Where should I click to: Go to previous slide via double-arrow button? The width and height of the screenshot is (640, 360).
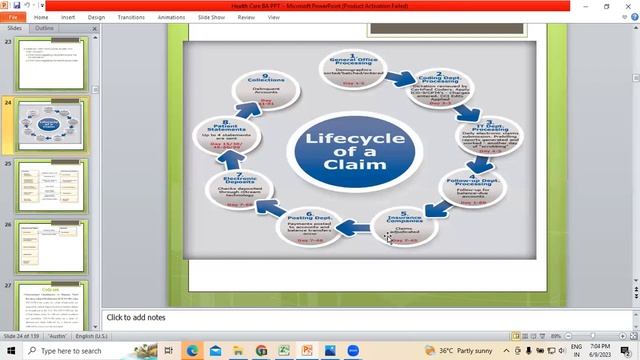636,289
